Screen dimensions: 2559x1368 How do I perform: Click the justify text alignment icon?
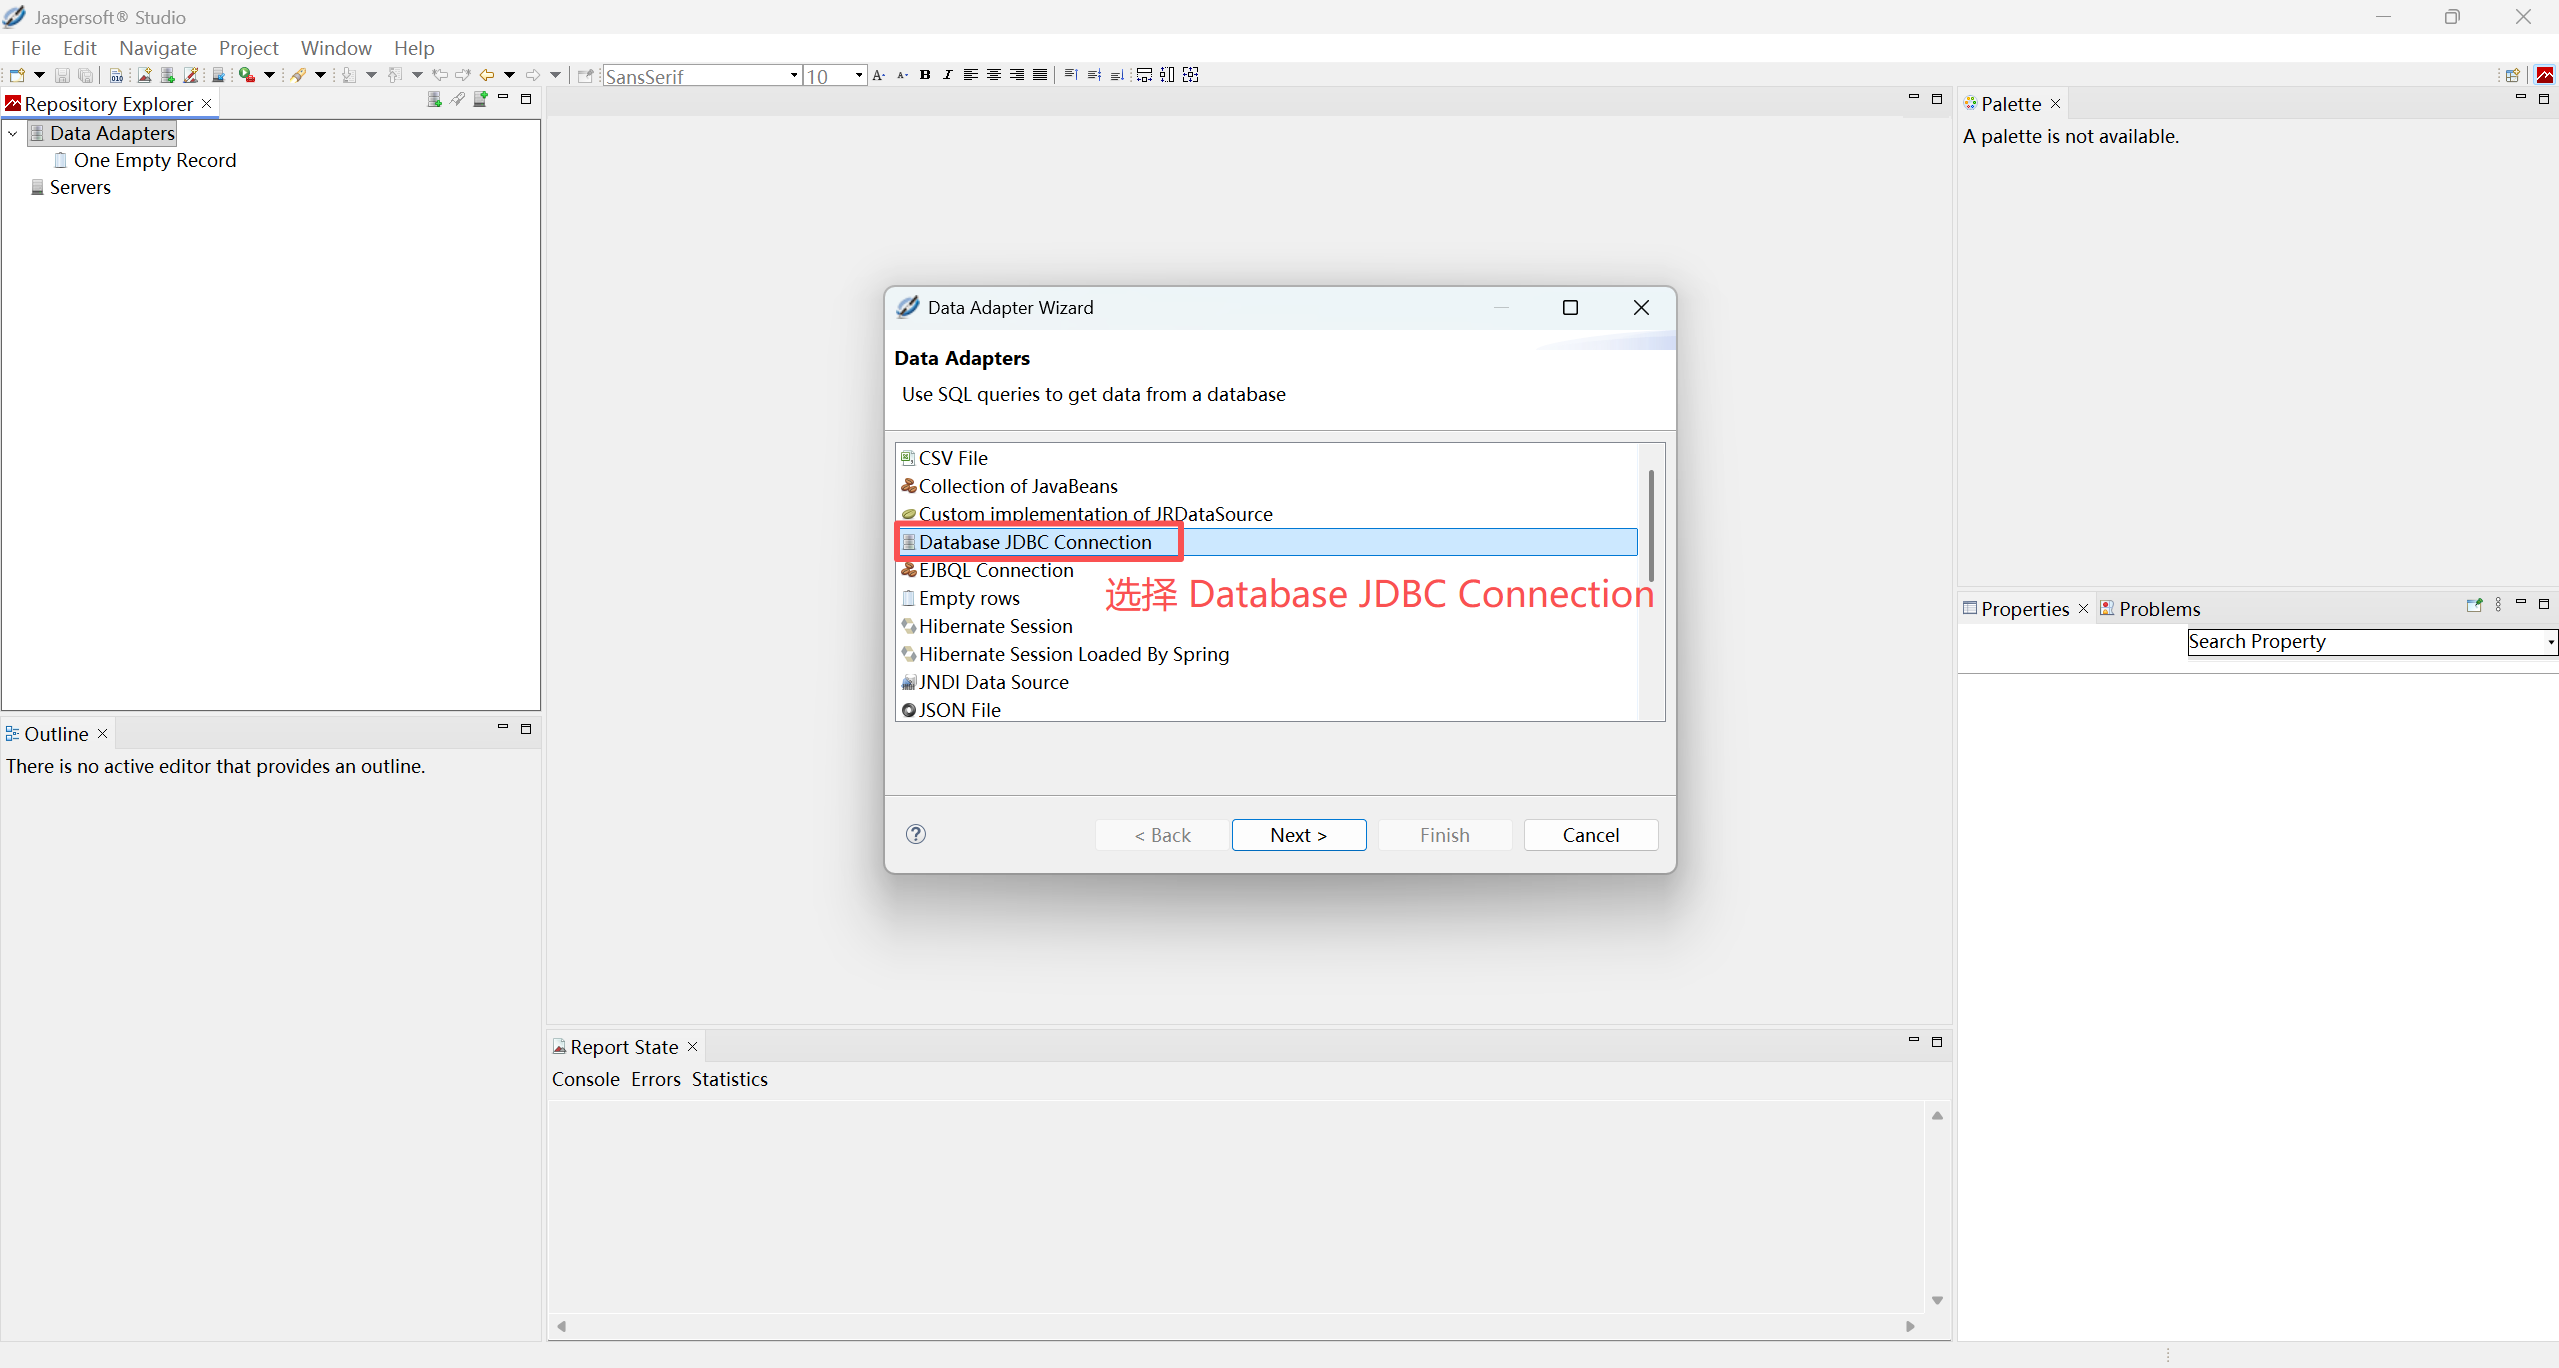point(1040,75)
